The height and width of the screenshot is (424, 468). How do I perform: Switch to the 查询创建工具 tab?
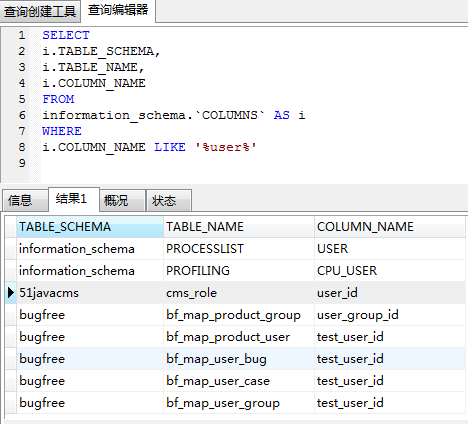[40, 12]
